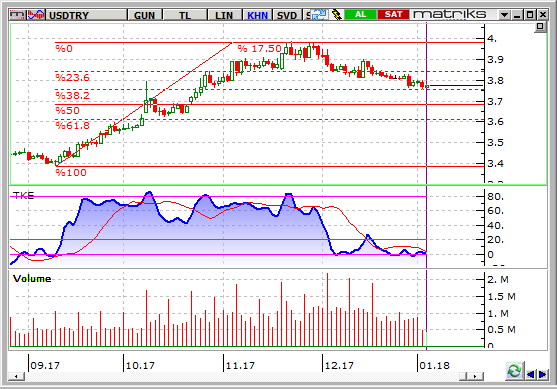Click the green AL buy button
The width and height of the screenshot is (557, 389).
pyautogui.click(x=361, y=15)
